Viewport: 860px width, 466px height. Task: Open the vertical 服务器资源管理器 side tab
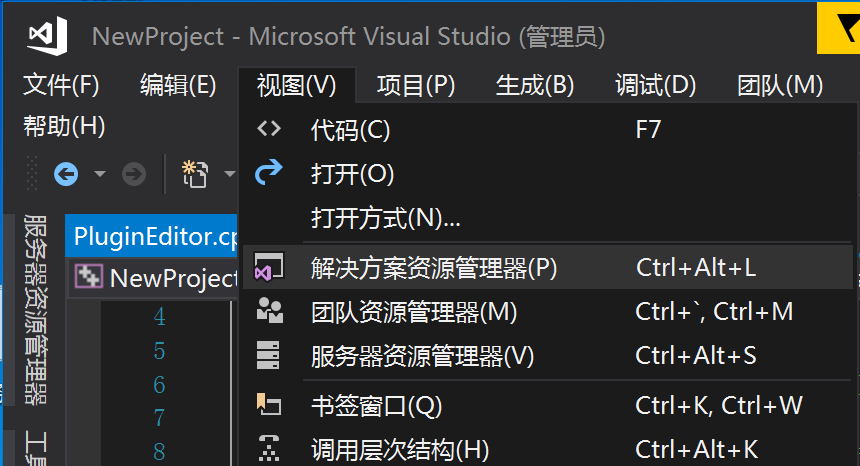click(x=36, y=308)
